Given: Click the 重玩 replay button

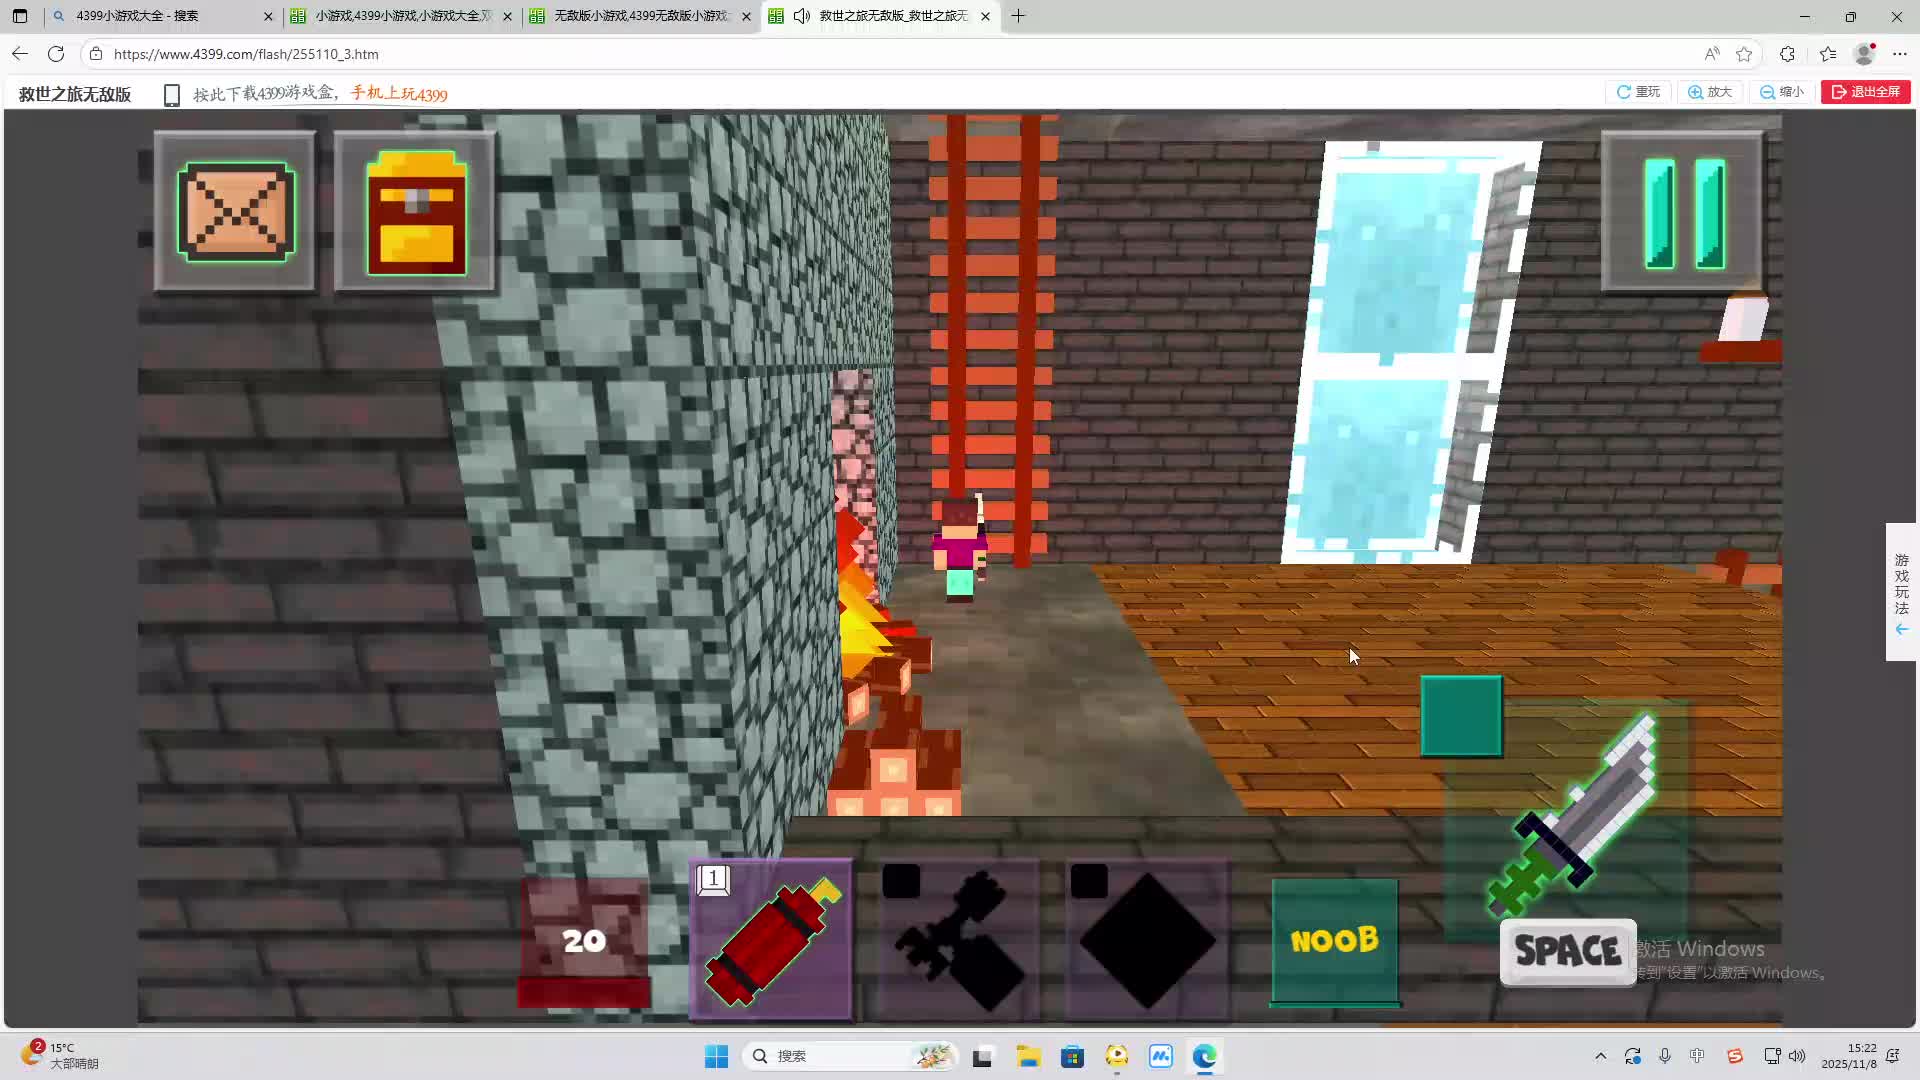Looking at the screenshot, I should [x=1638, y=92].
